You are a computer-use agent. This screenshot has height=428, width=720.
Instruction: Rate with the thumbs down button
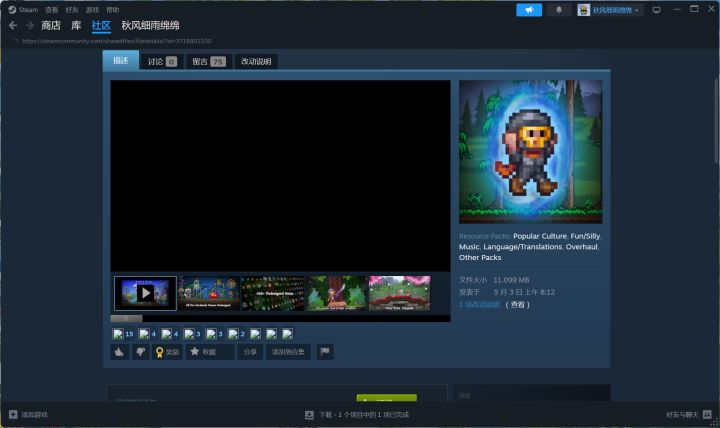pos(141,352)
